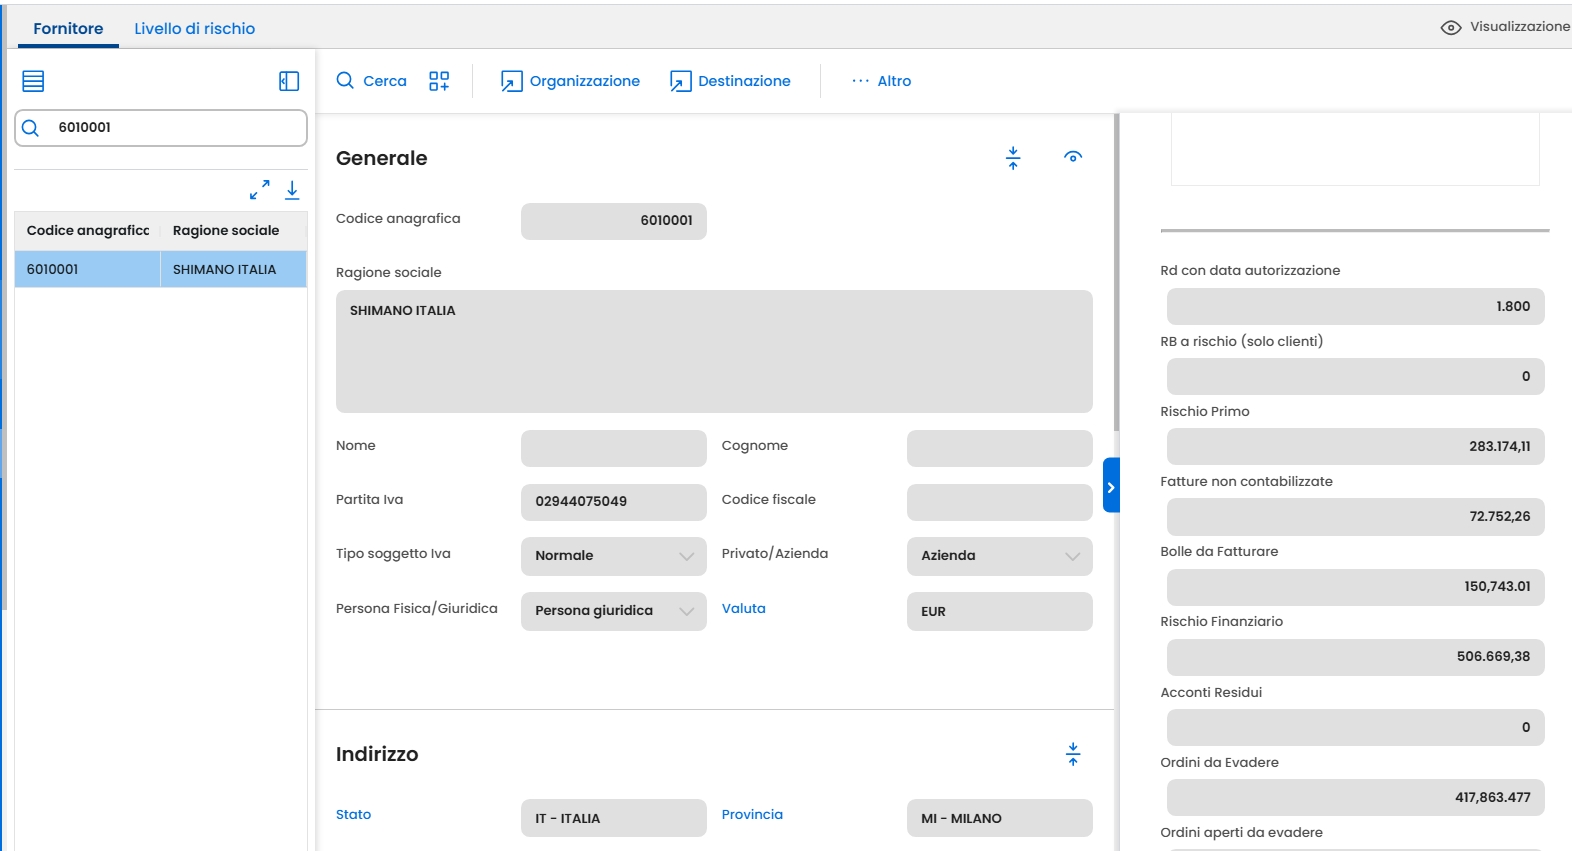1572x851 pixels.
Task: Click the Stato IT - ITALIA field
Action: pyautogui.click(x=614, y=818)
